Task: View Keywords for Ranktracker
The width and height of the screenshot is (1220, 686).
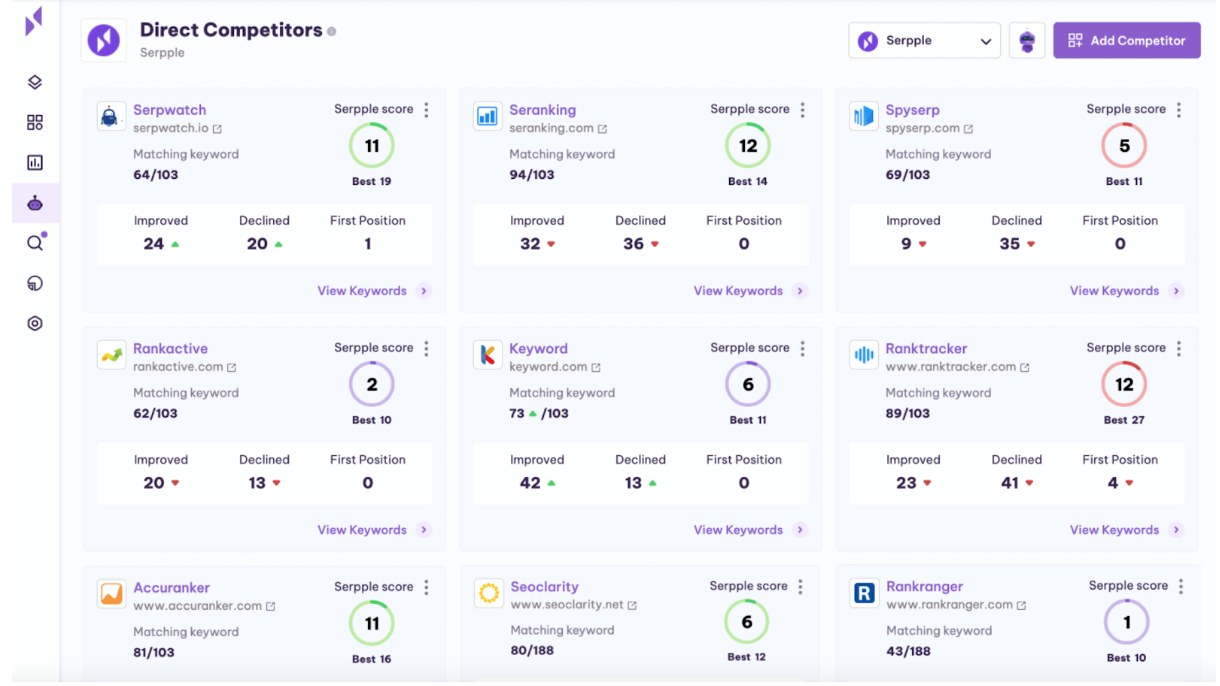Action: [1126, 530]
